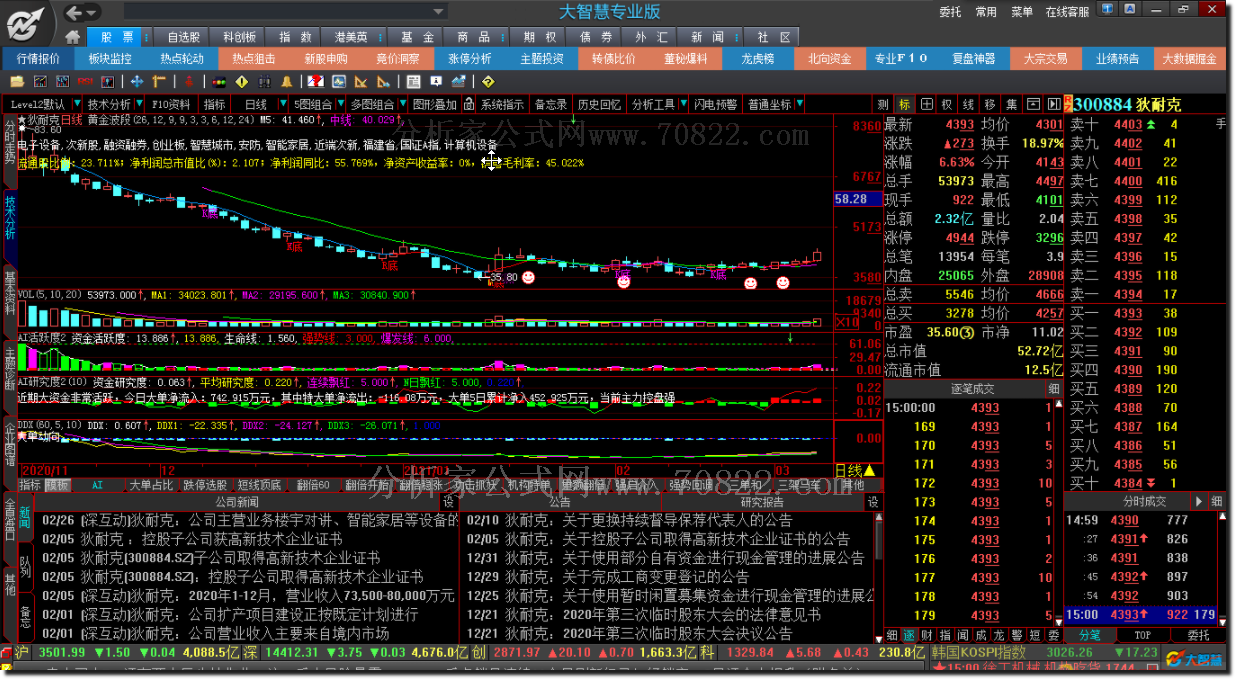Click the 行情报价 button
Viewport: 1236px width, 679px height.
(x=38, y=59)
